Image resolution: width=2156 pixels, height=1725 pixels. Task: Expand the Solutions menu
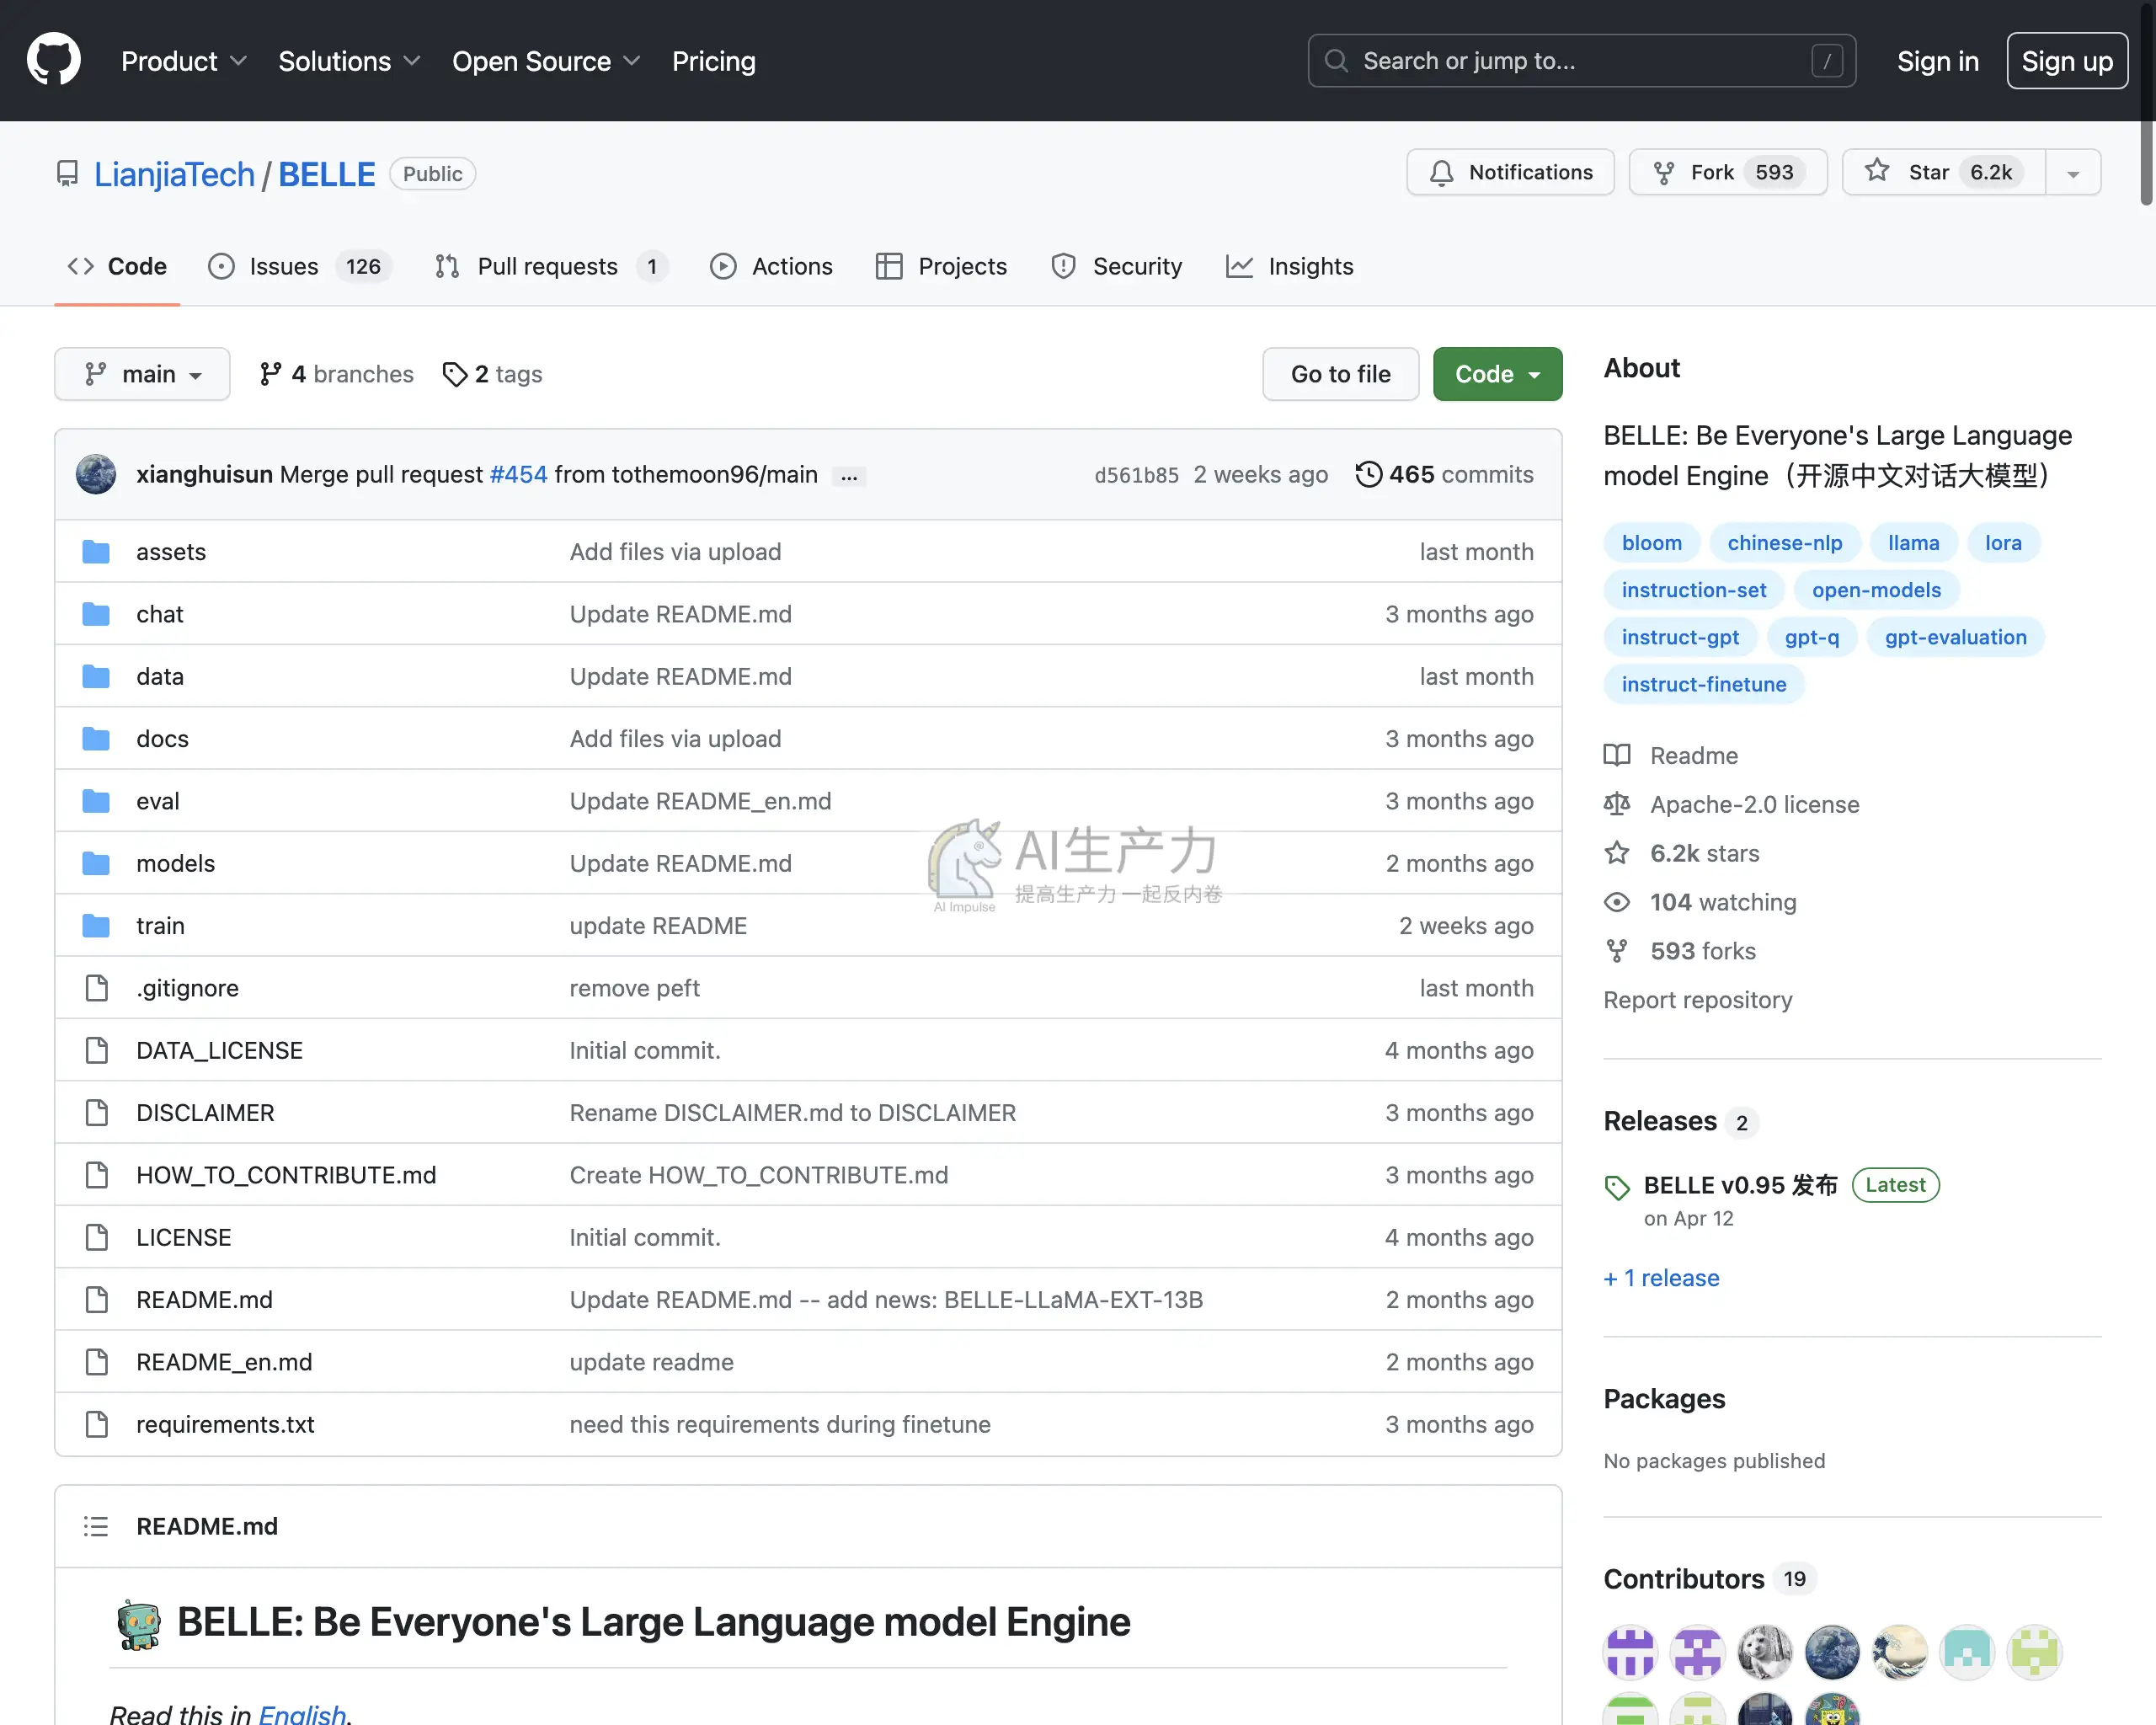tap(349, 61)
